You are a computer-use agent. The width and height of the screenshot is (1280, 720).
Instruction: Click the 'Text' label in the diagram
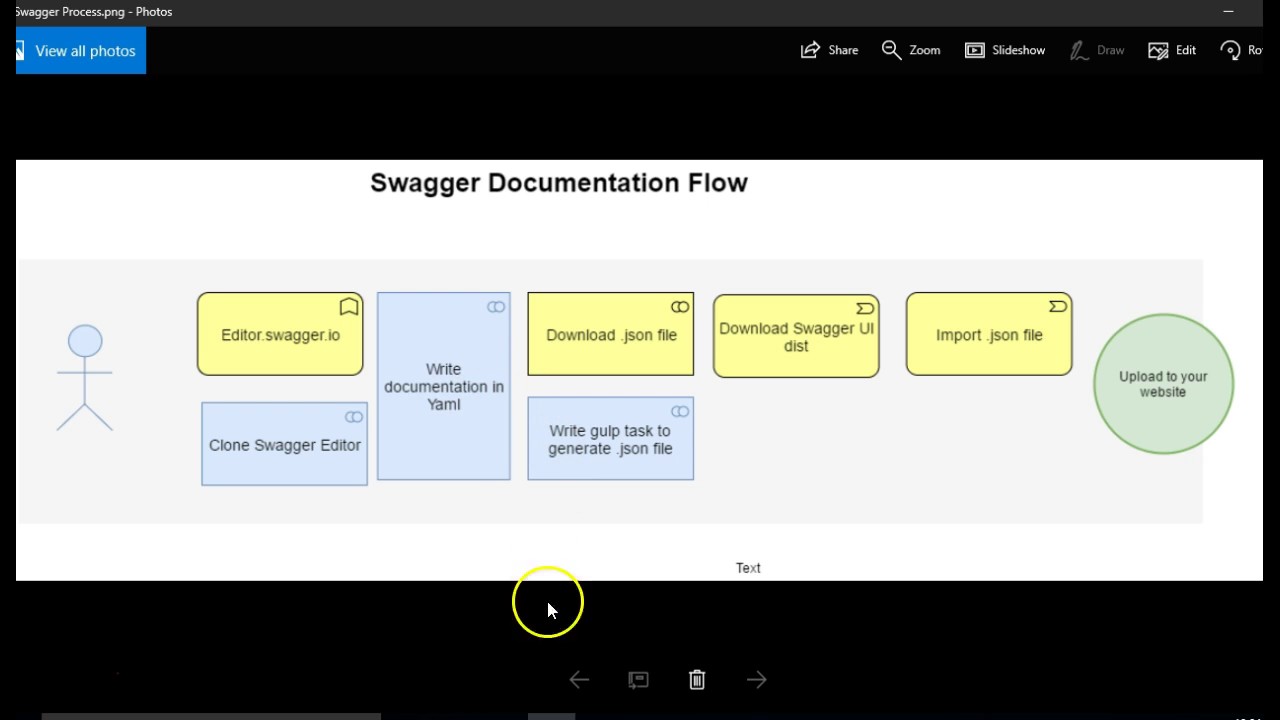tap(748, 568)
